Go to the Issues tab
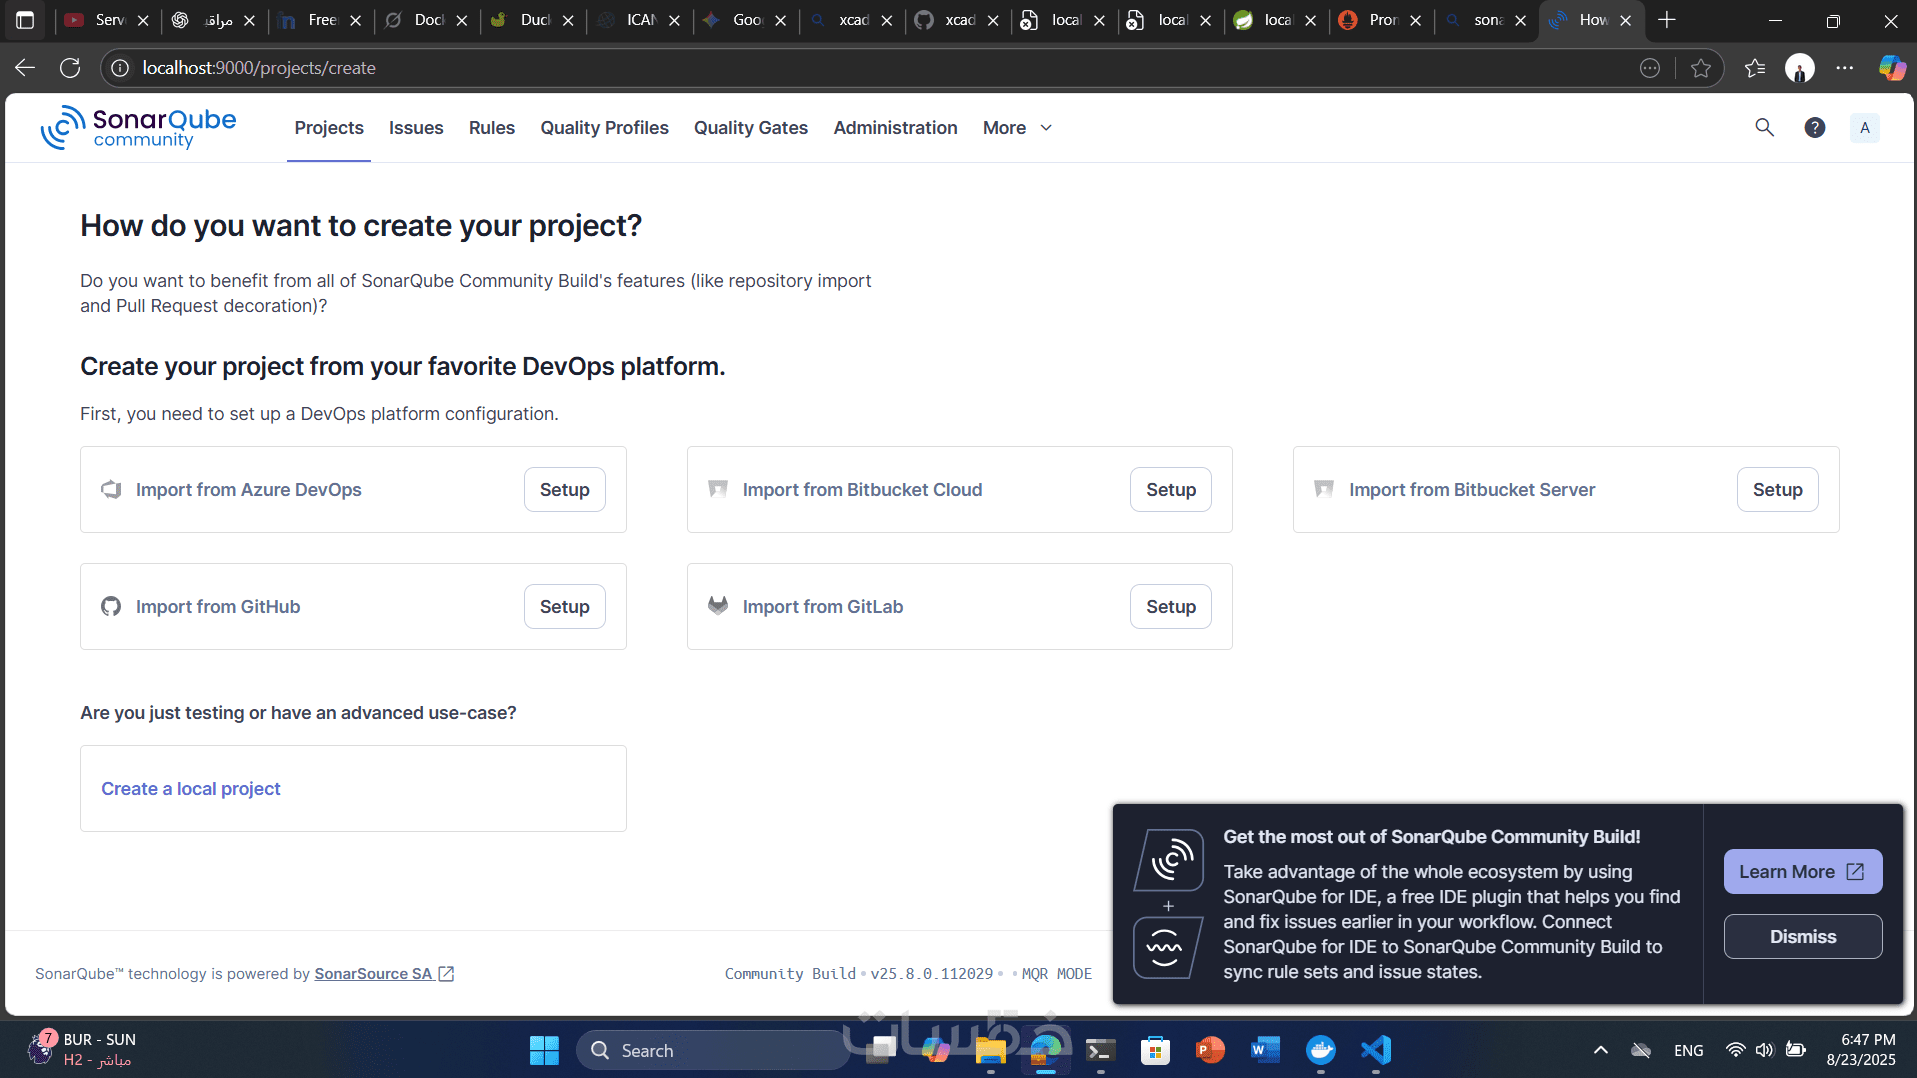 point(416,128)
